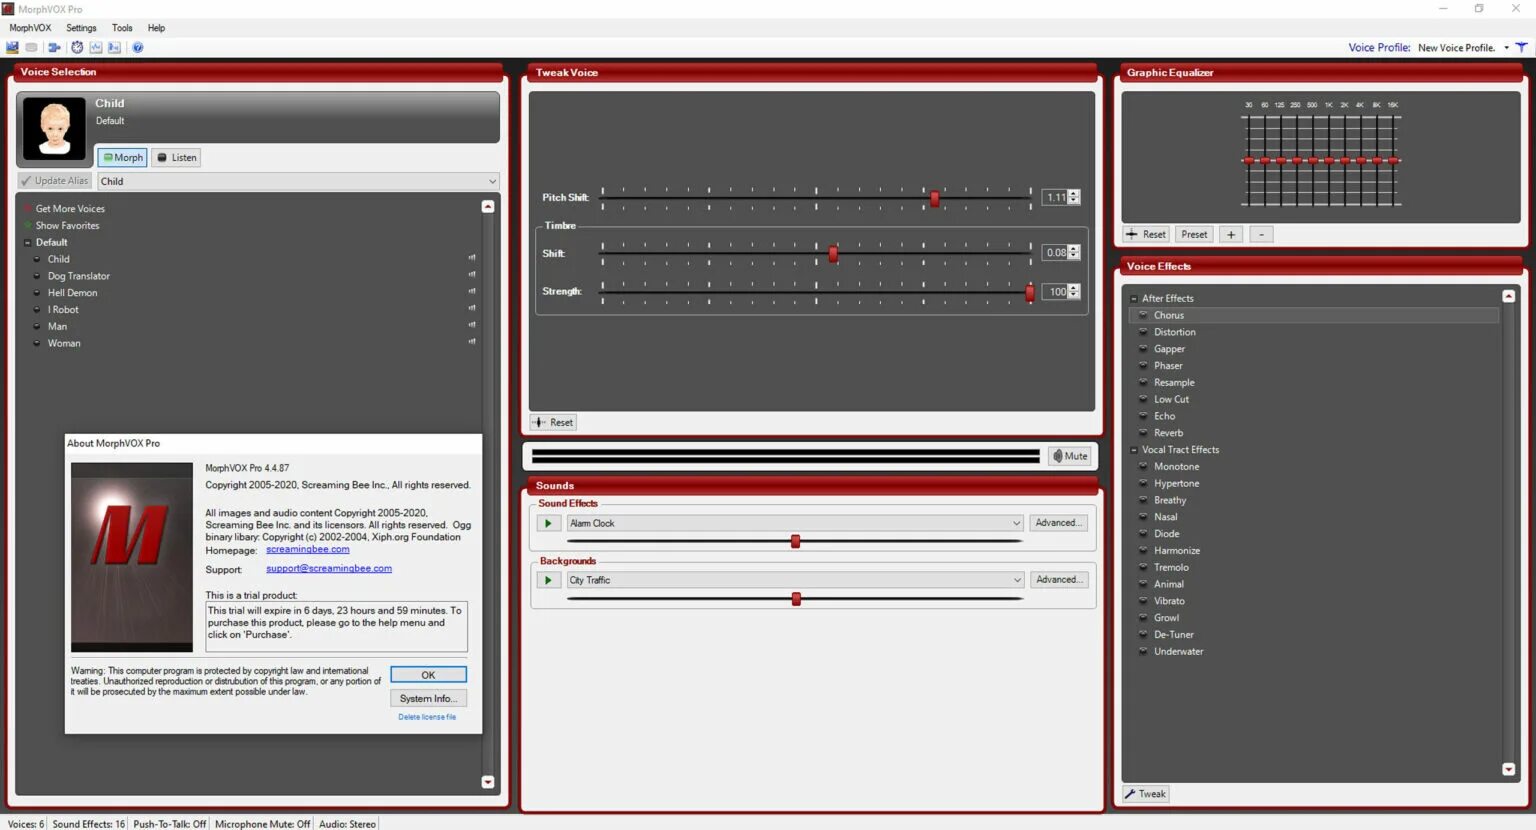The image size is (1536, 830).
Task: Reset the Tweak Voice settings
Action: [553, 422]
